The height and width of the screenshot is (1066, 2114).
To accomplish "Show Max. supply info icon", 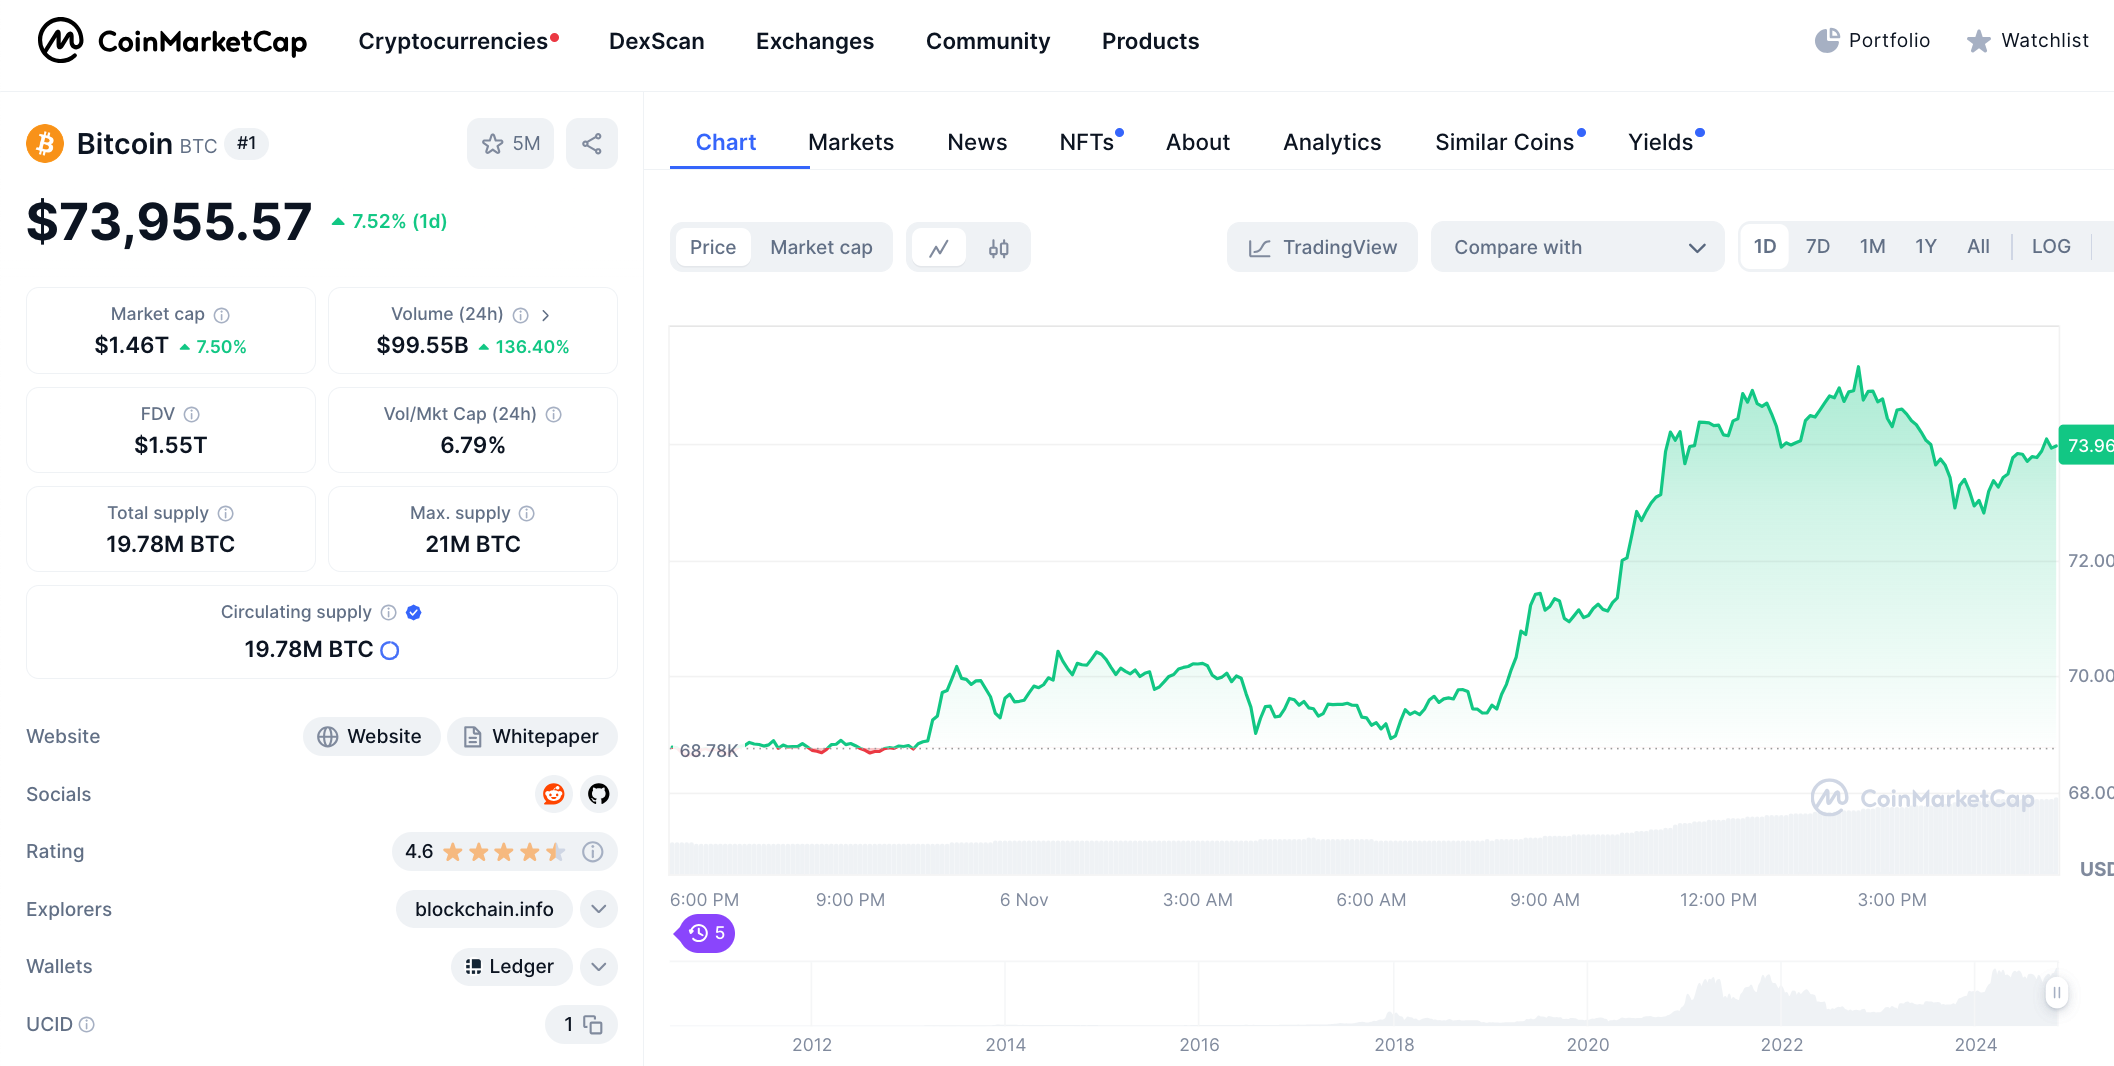I will 527,513.
